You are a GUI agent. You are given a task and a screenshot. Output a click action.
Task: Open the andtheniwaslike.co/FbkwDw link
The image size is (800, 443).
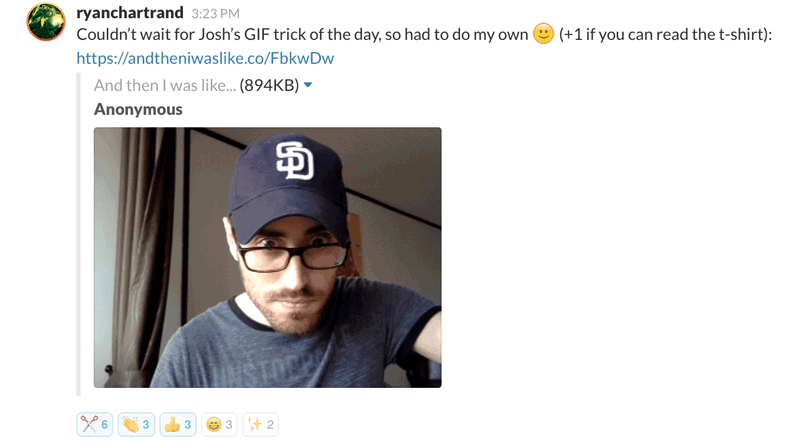click(x=205, y=58)
